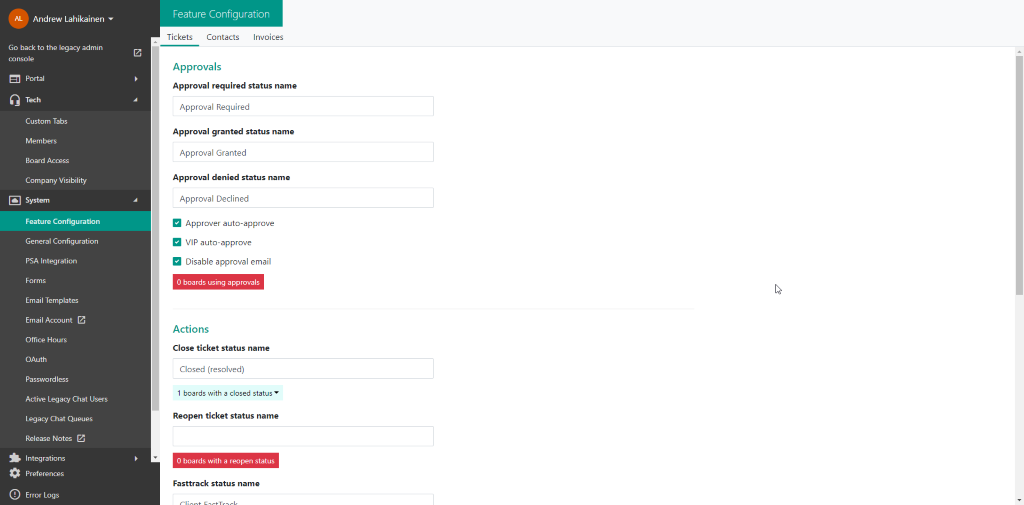Viewport: 1024px width, 505px height.
Task: Switch to the Contacts tab
Action: coord(223,37)
